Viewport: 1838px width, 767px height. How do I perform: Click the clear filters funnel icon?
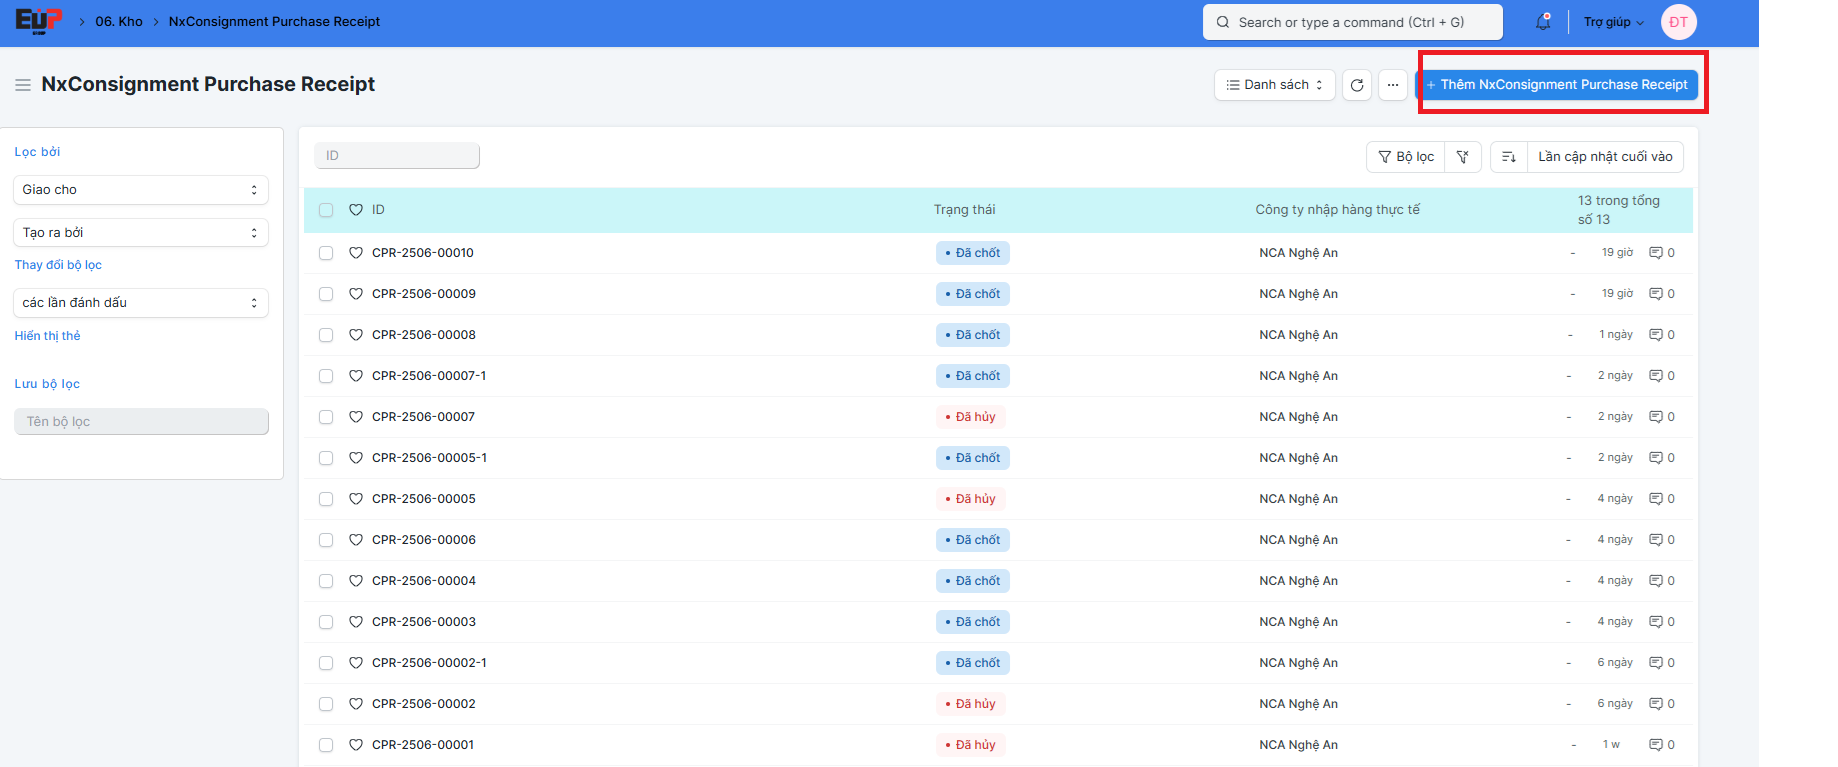coord(1462,157)
